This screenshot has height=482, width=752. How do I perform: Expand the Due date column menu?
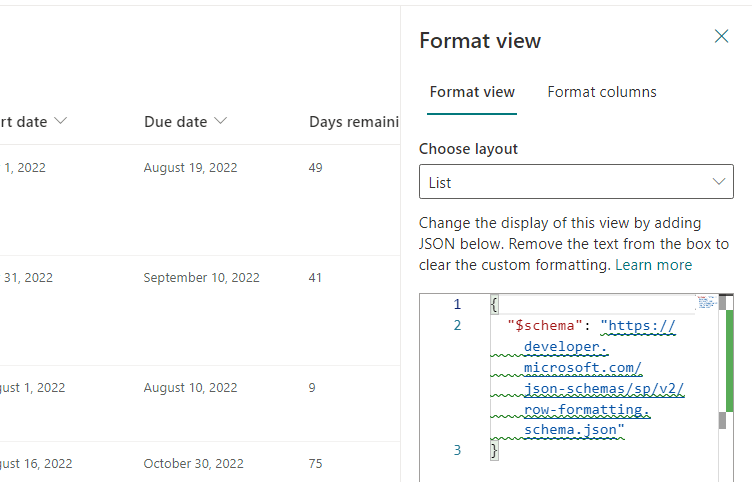coord(220,121)
